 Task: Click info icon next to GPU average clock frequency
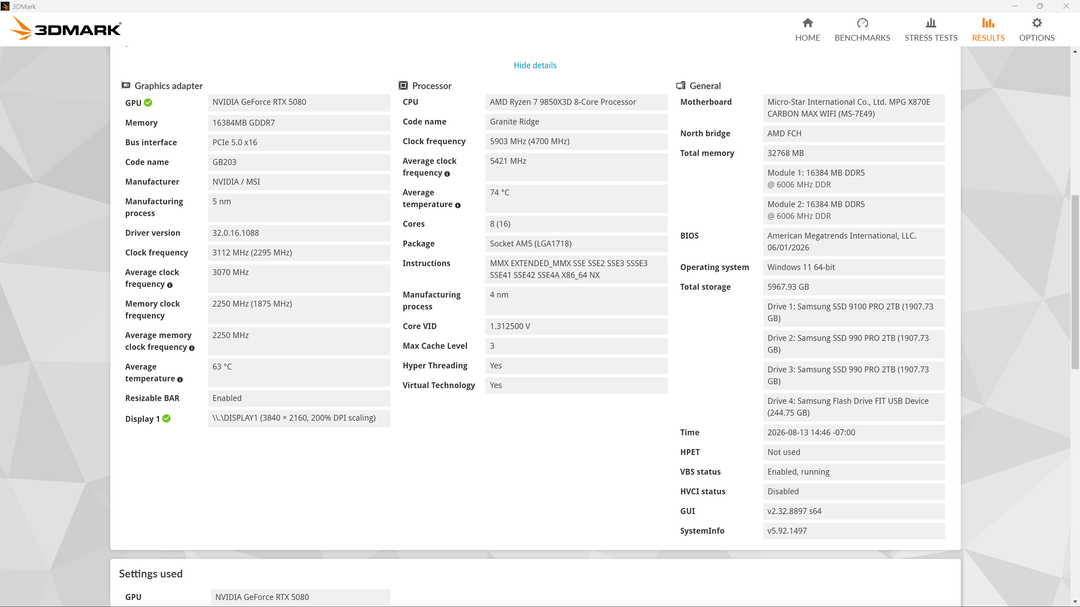pos(169,285)
